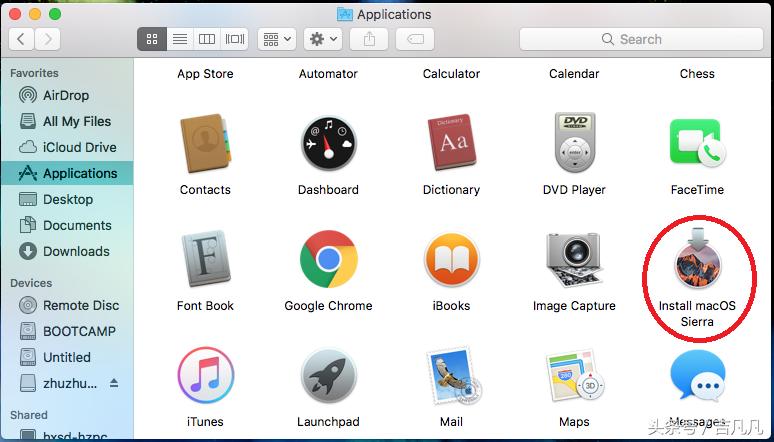The width and height of the screenshot is (774, 442).
Task: Select the Install macOS Sierra icon
Action: [x=697, y=259]
